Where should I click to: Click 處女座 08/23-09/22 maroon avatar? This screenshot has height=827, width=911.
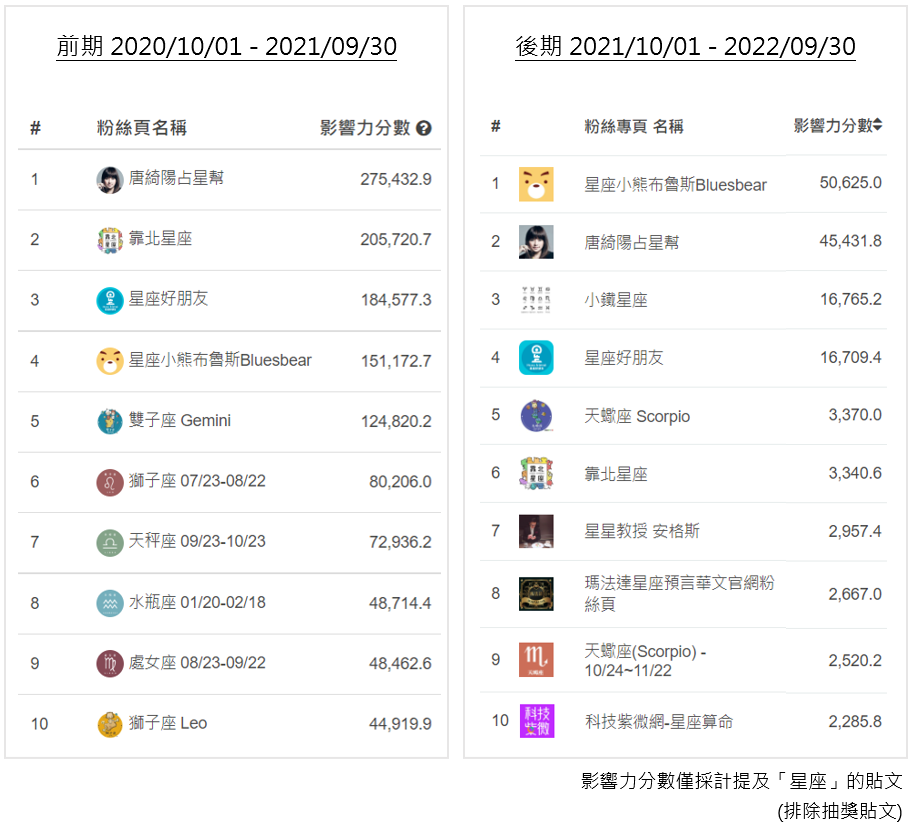(110, 664)
